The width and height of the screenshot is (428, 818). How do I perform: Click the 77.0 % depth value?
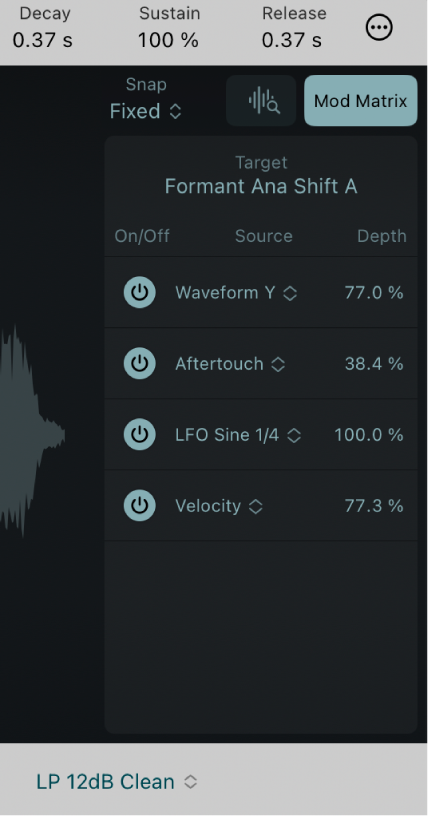(374, 293)
